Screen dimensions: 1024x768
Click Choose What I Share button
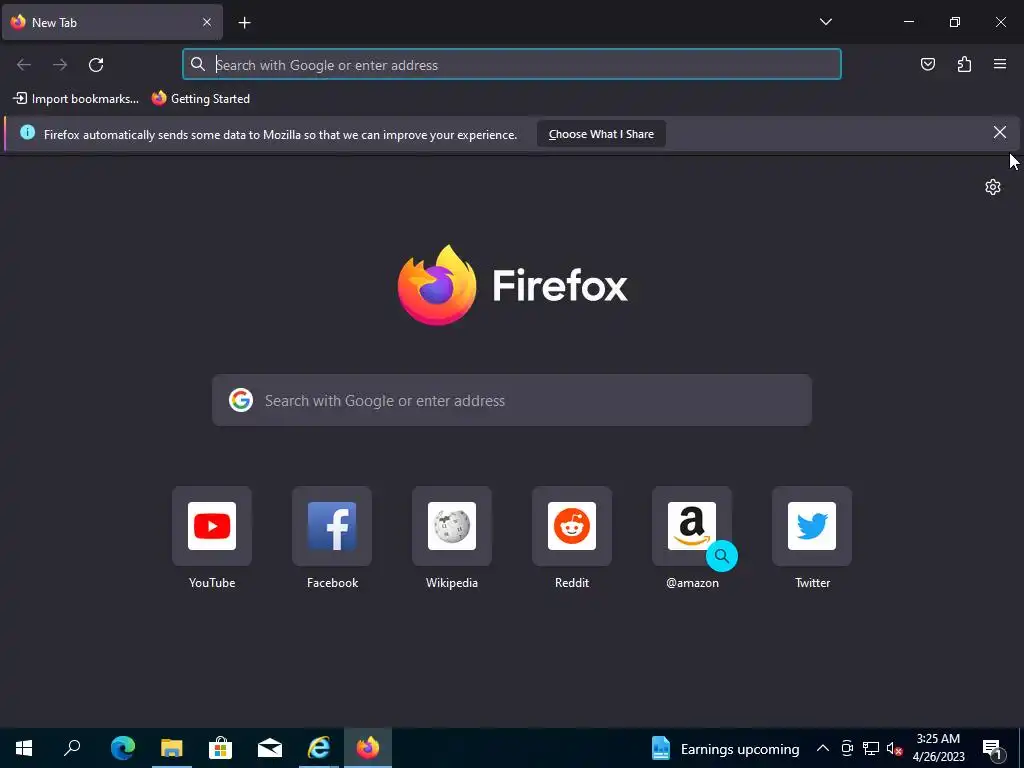(601, 134)
